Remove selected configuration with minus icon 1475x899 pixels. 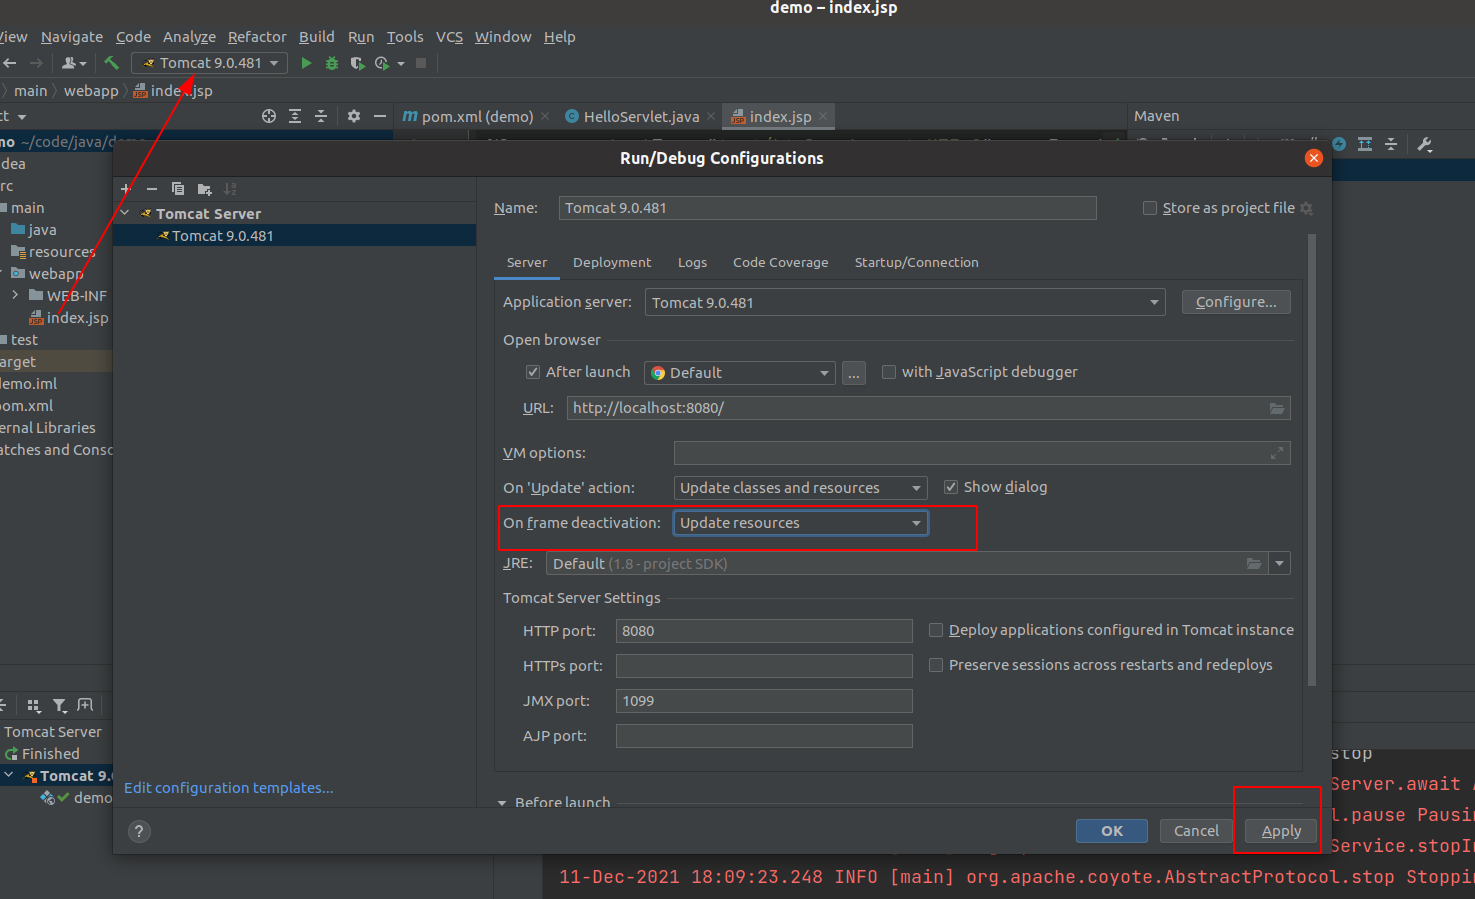pos(152,188)
